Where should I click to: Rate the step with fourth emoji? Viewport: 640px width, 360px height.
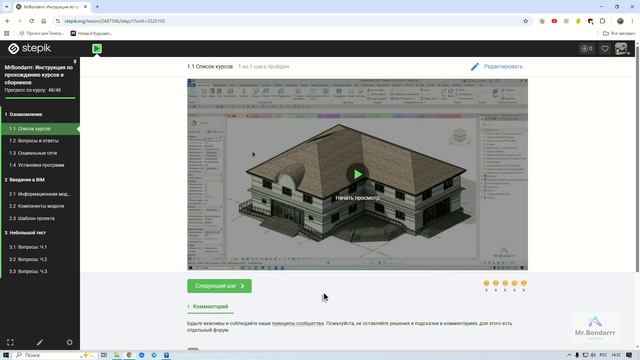[514, 283]
